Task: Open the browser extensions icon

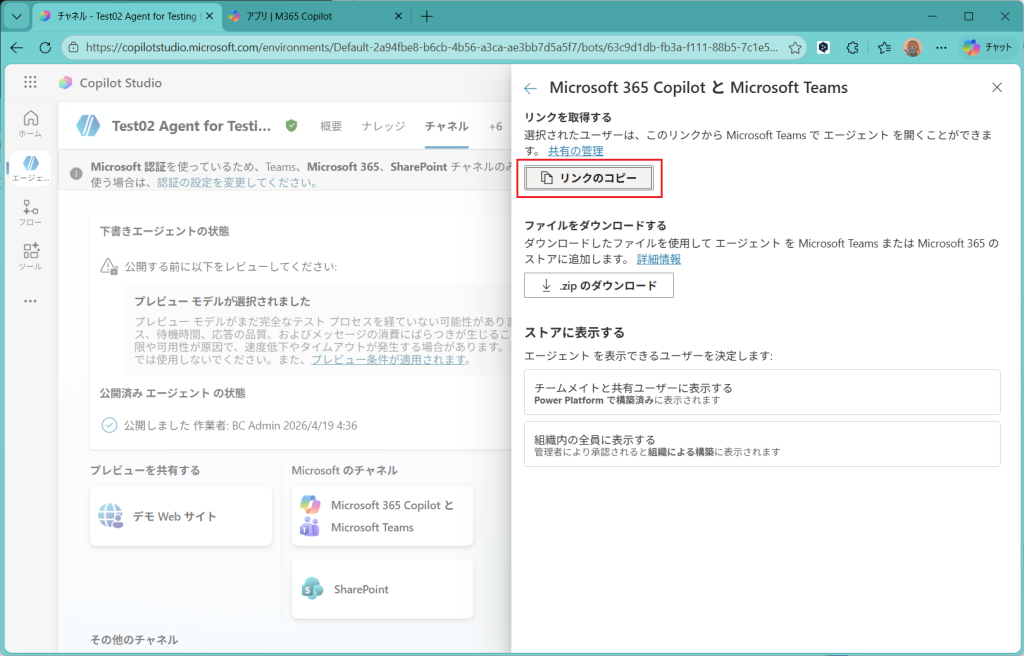Action: (x=852, y=47)
